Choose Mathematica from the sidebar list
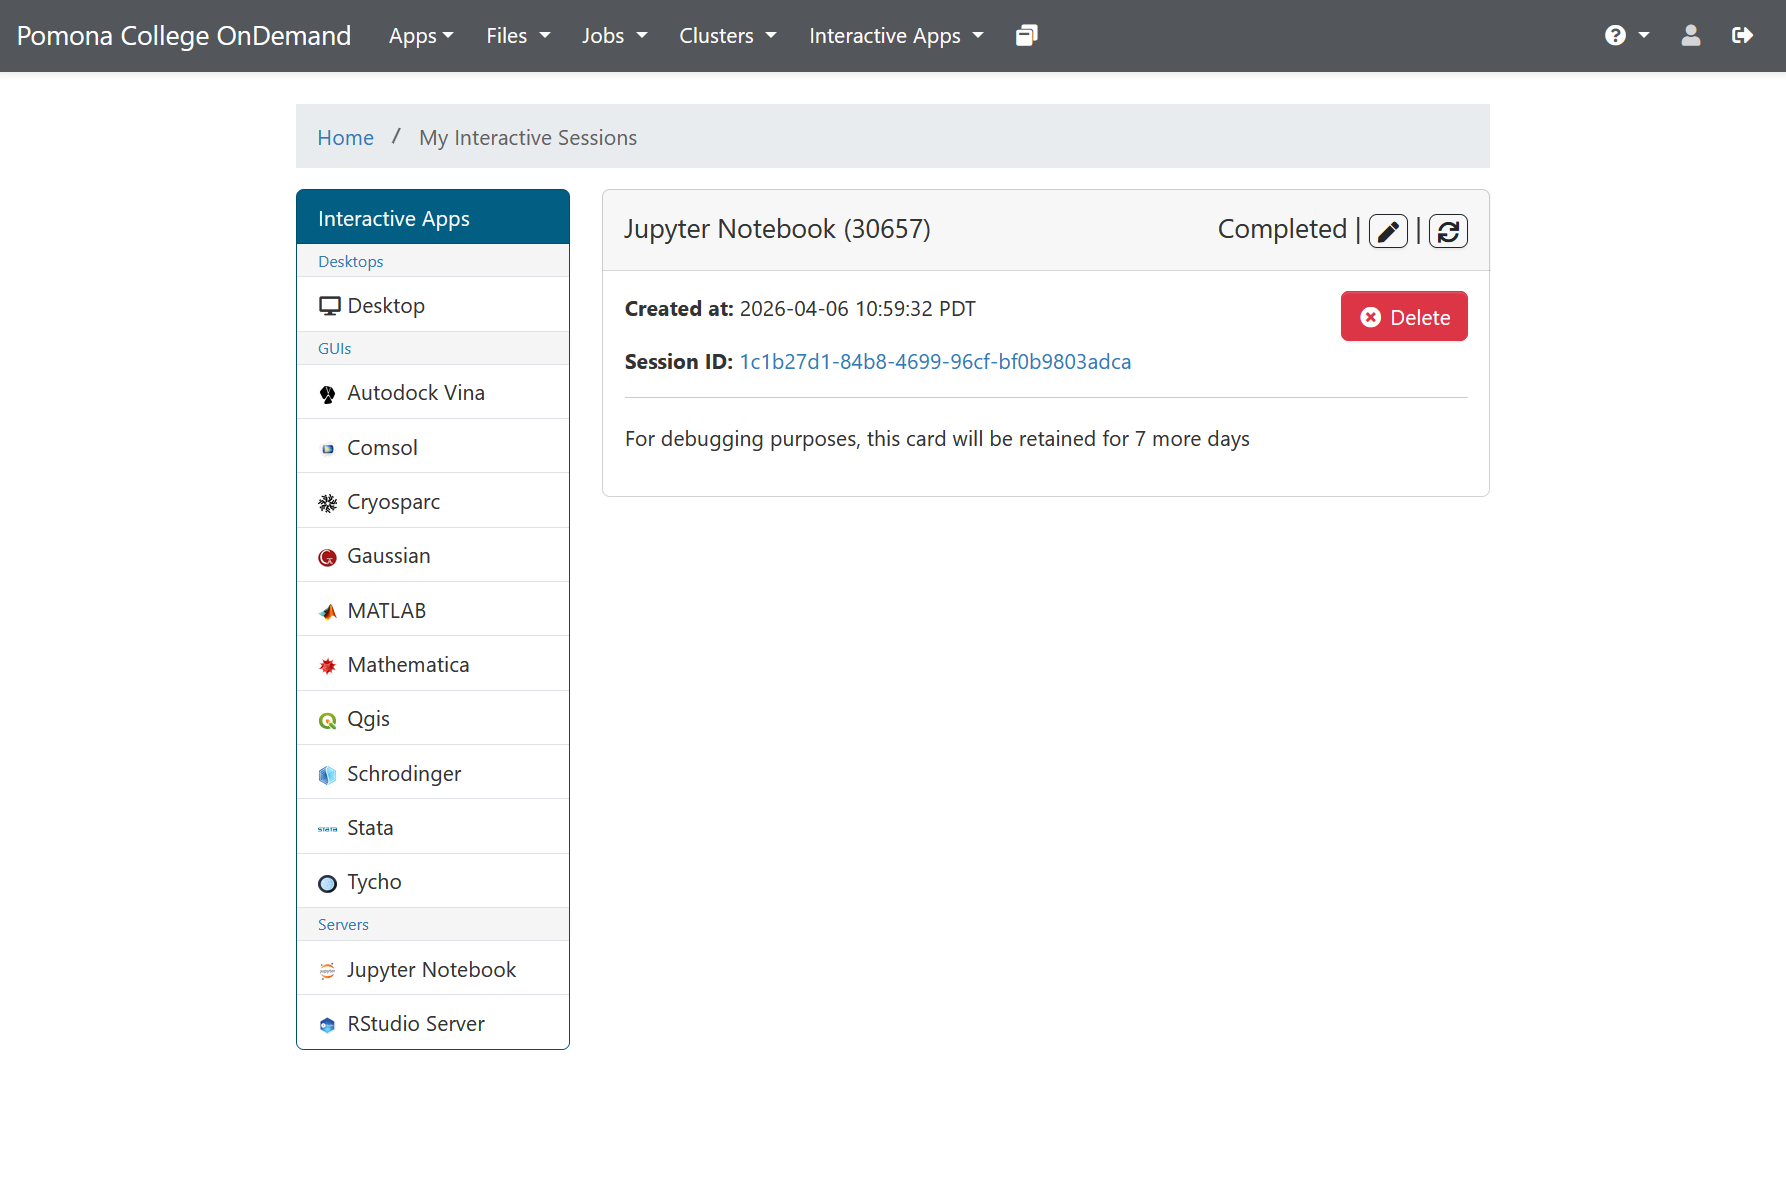This screenshot has height=1177, width=1786. coord(433,664)
